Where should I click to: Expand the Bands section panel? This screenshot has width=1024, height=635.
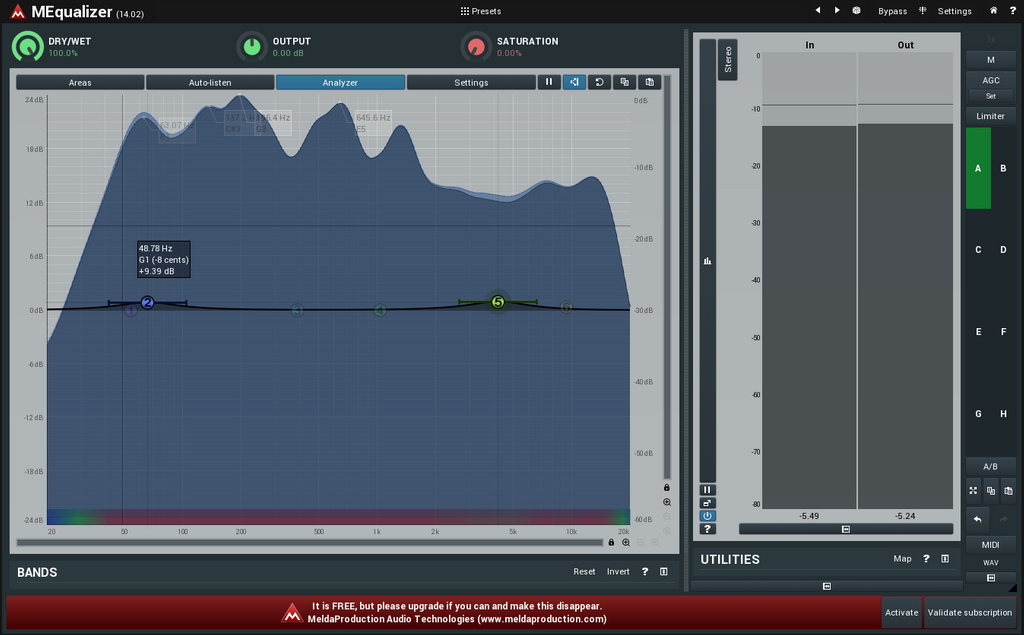click(664, 572)
